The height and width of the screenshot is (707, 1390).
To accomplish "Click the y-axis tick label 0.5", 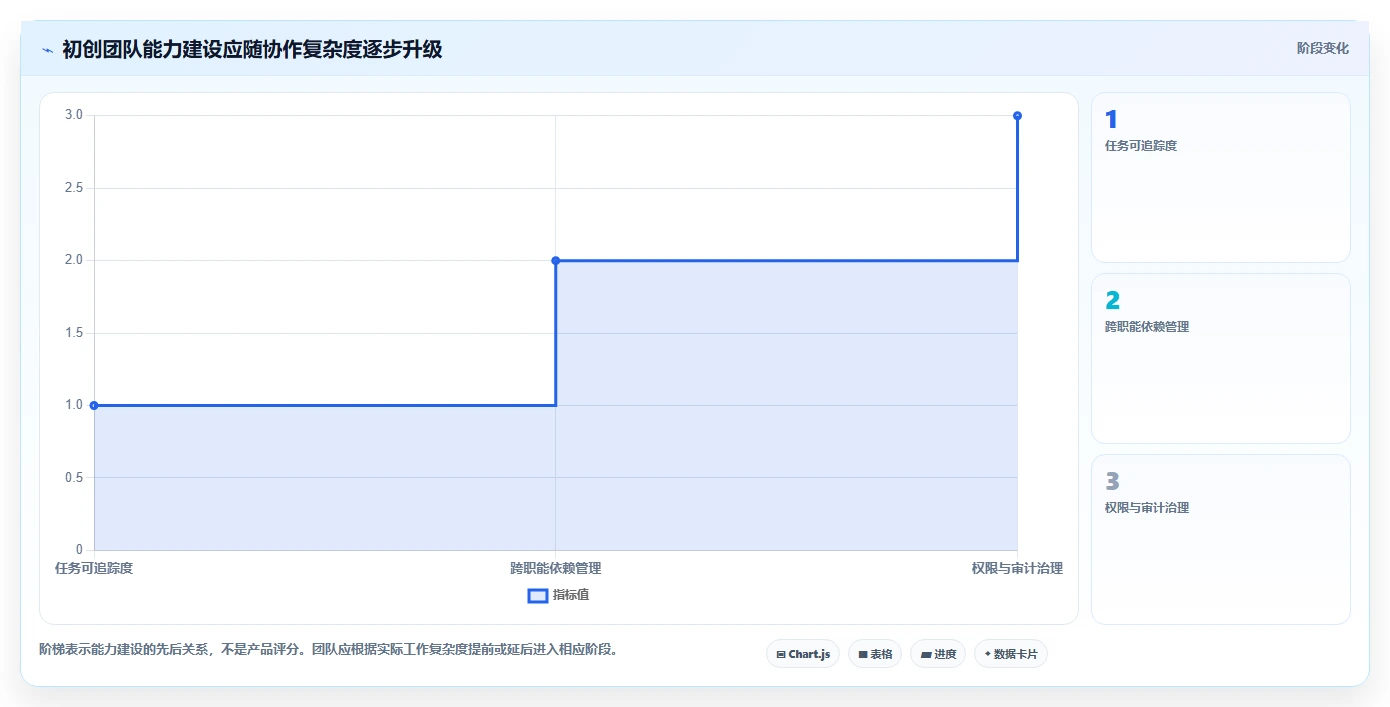I will tap(75, 477).
